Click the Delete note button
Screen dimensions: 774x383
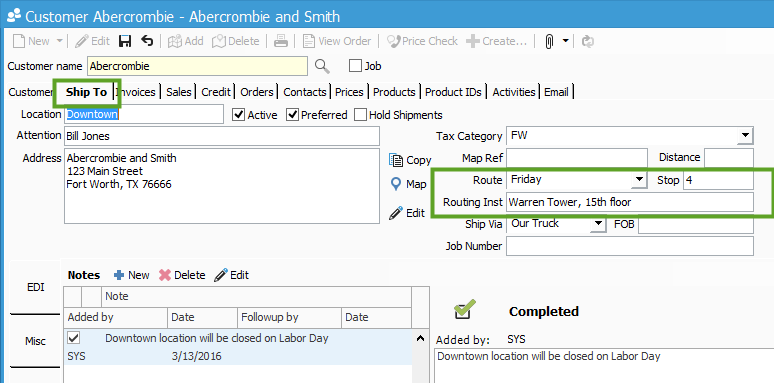182,275
